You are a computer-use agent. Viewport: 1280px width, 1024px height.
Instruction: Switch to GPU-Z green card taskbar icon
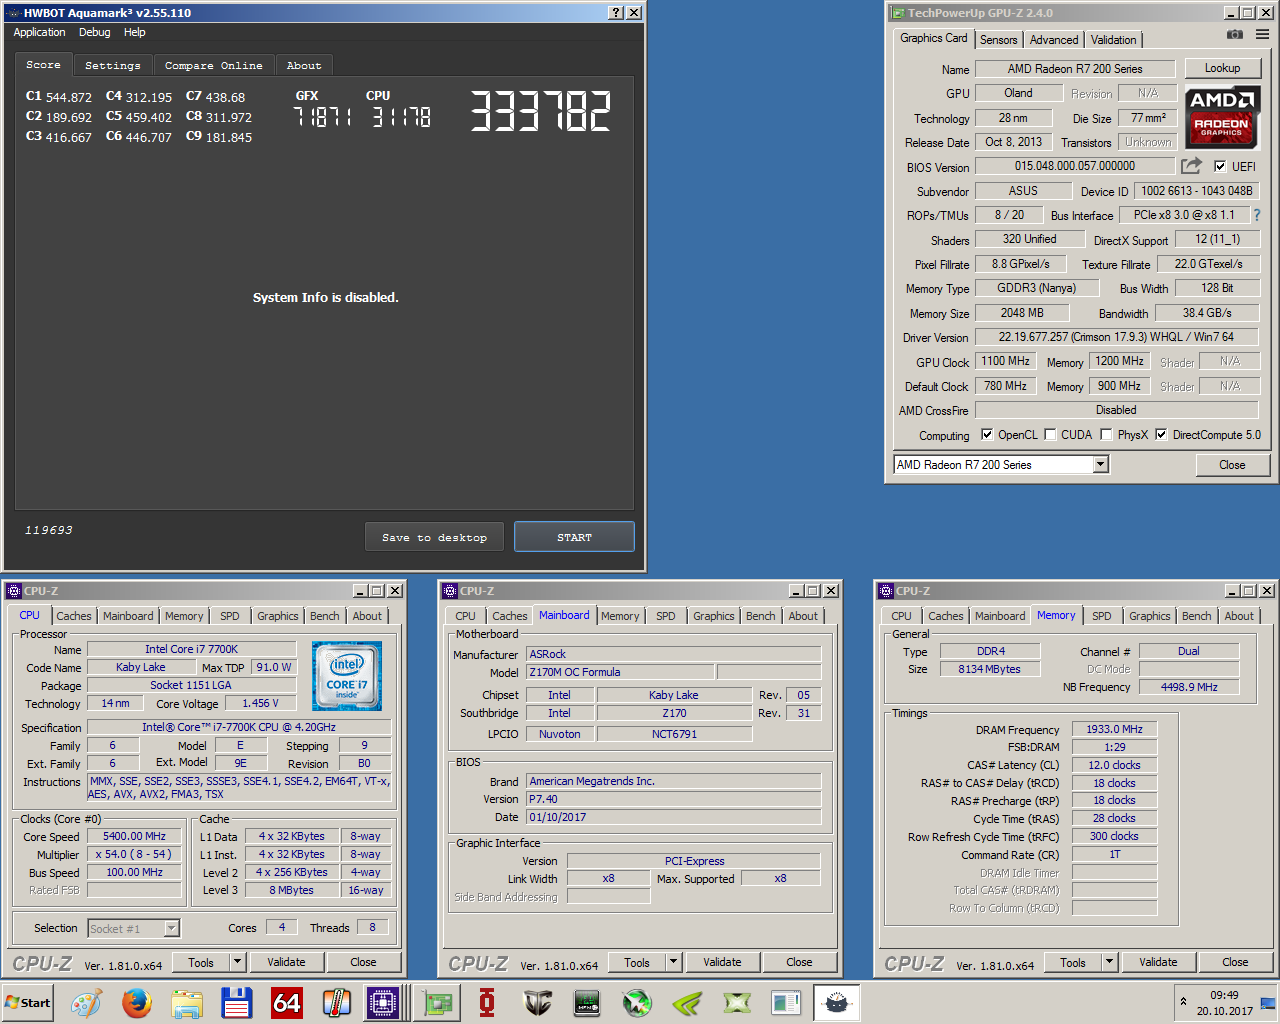pos(437,1003)
